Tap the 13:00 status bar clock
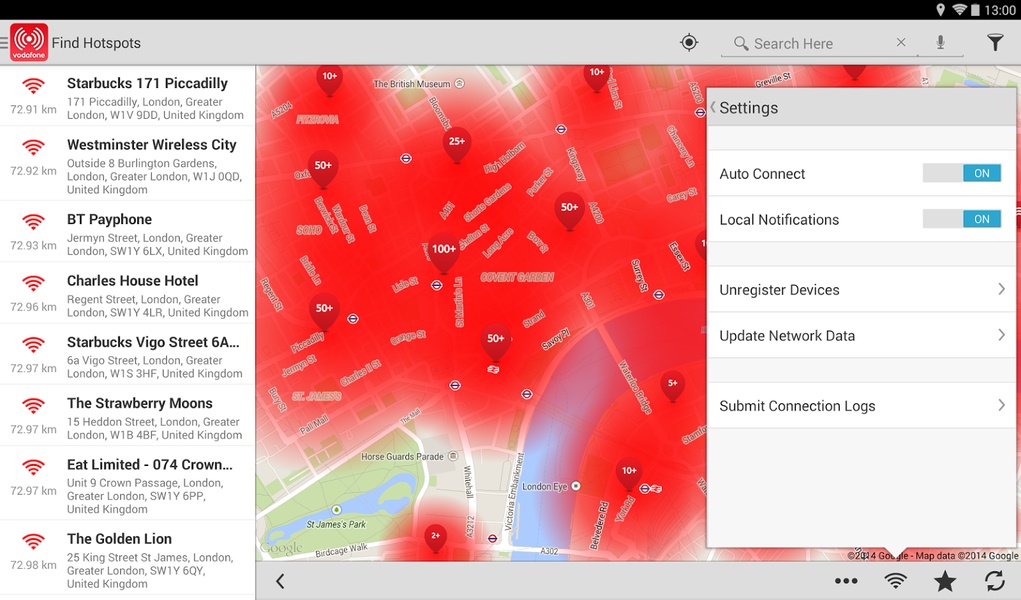This screenshot has width=1021, height=600. [1000, 10]
